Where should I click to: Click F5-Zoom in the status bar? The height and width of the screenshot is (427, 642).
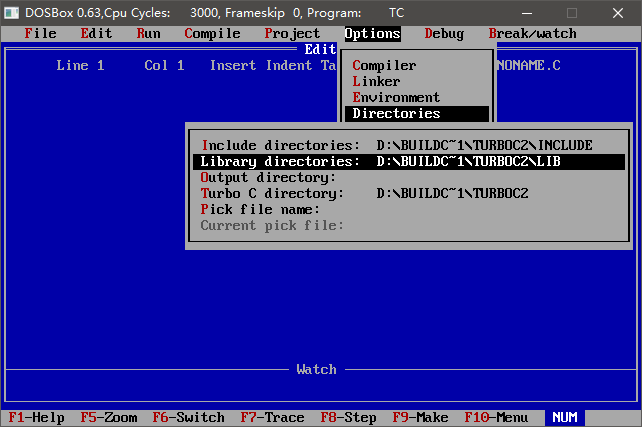(104, 418)
